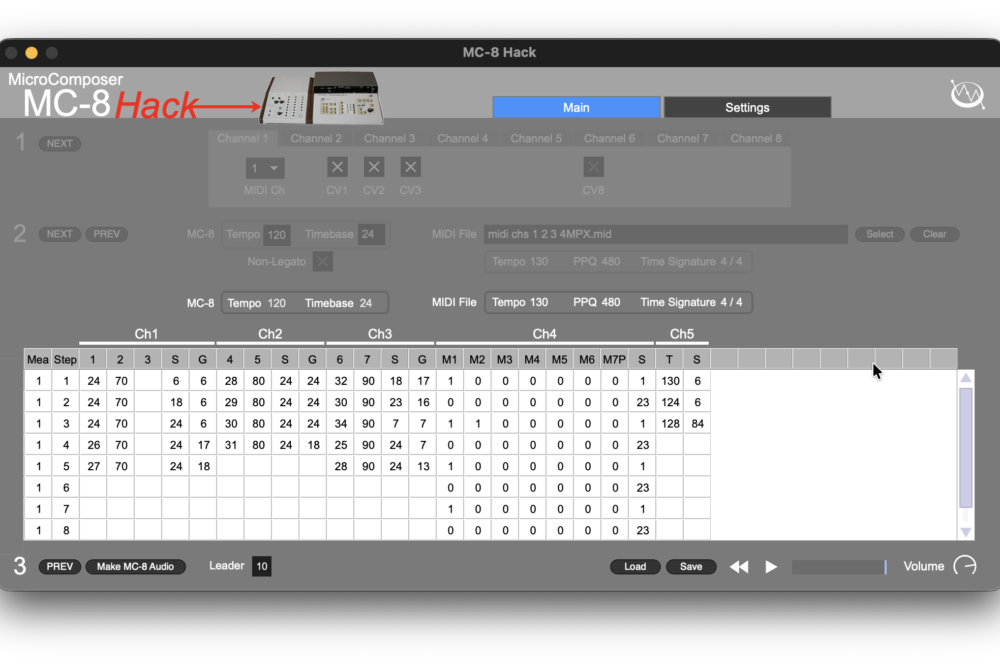
Task: Select the Channel 1 tab
Action: (242, 138)
